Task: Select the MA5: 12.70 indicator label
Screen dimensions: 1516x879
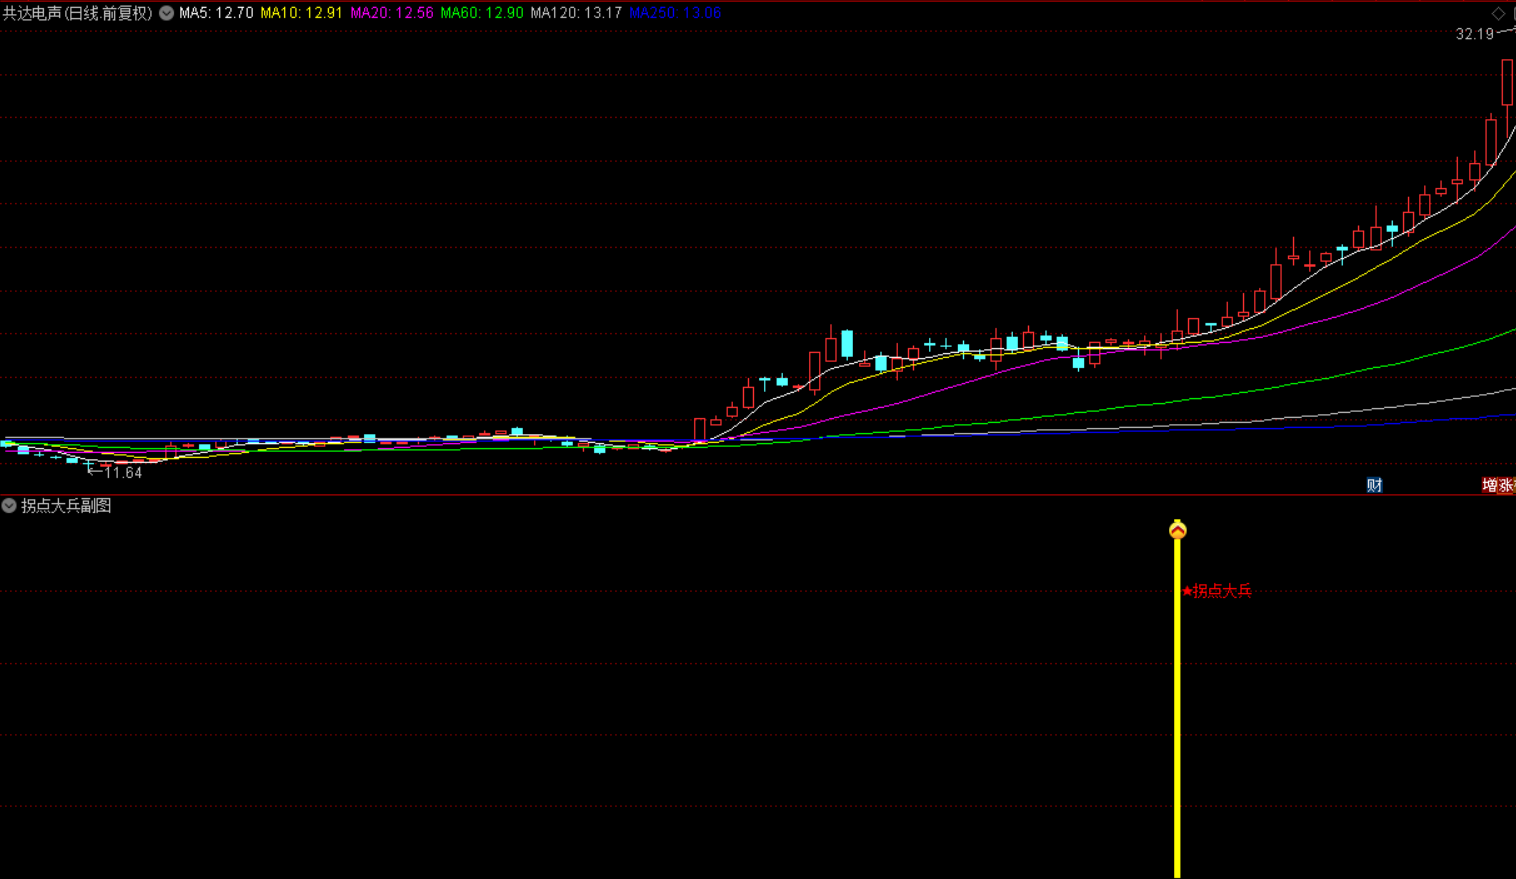Action: click(216, 13)
